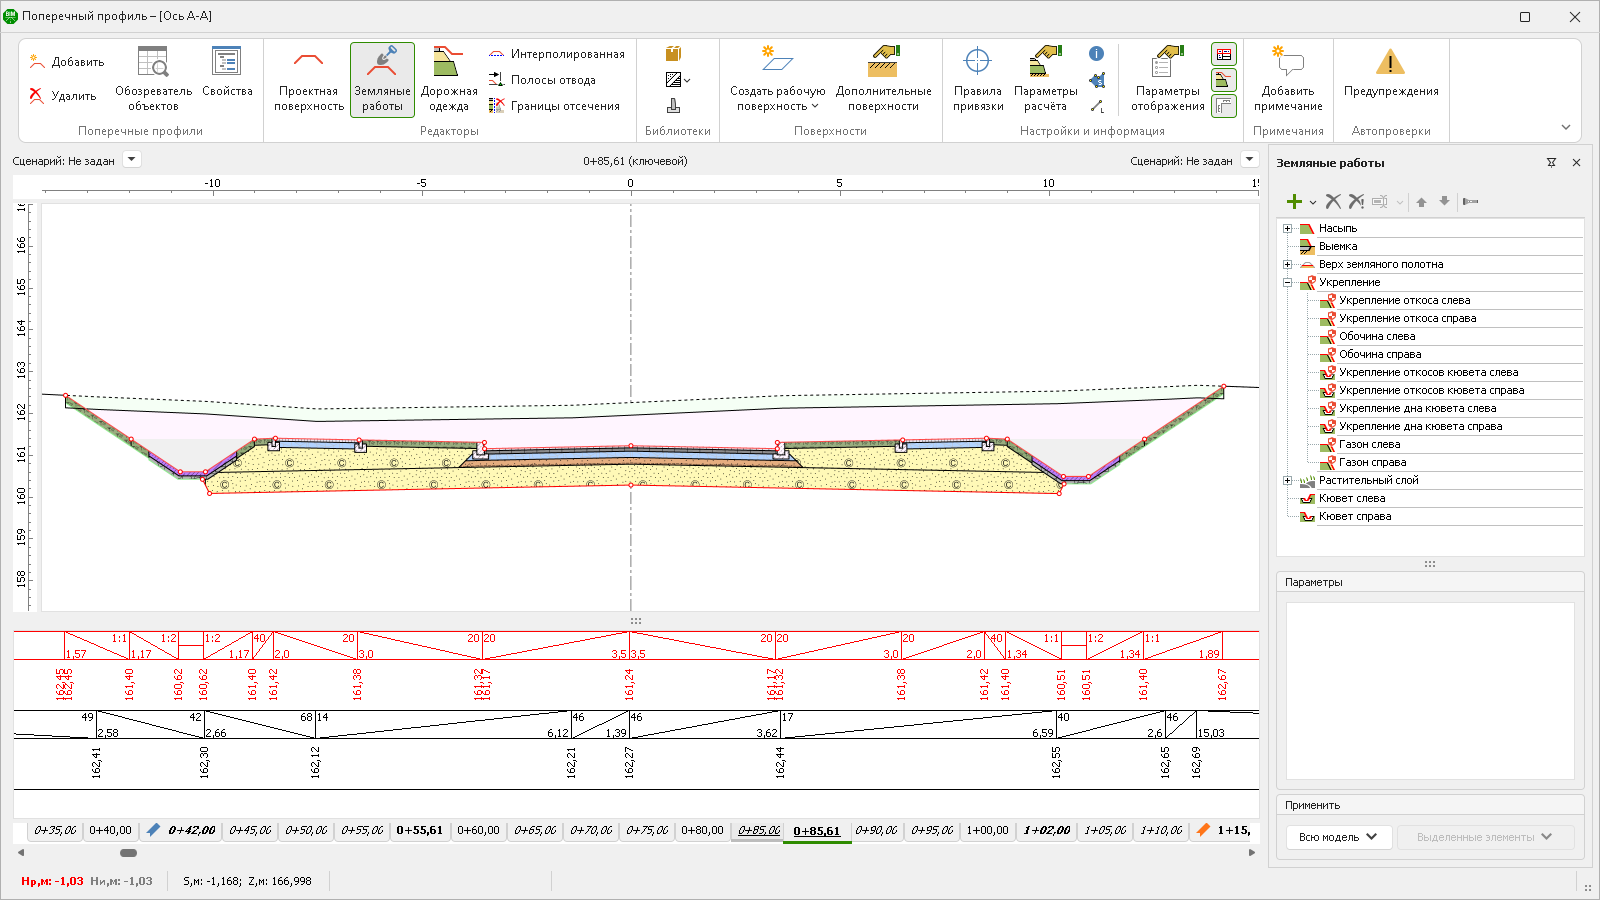Click the blue information icon in ribbon
The height and width of the screenshot is (900, 1600).
pyautogui.click(x=1097, y=54)
